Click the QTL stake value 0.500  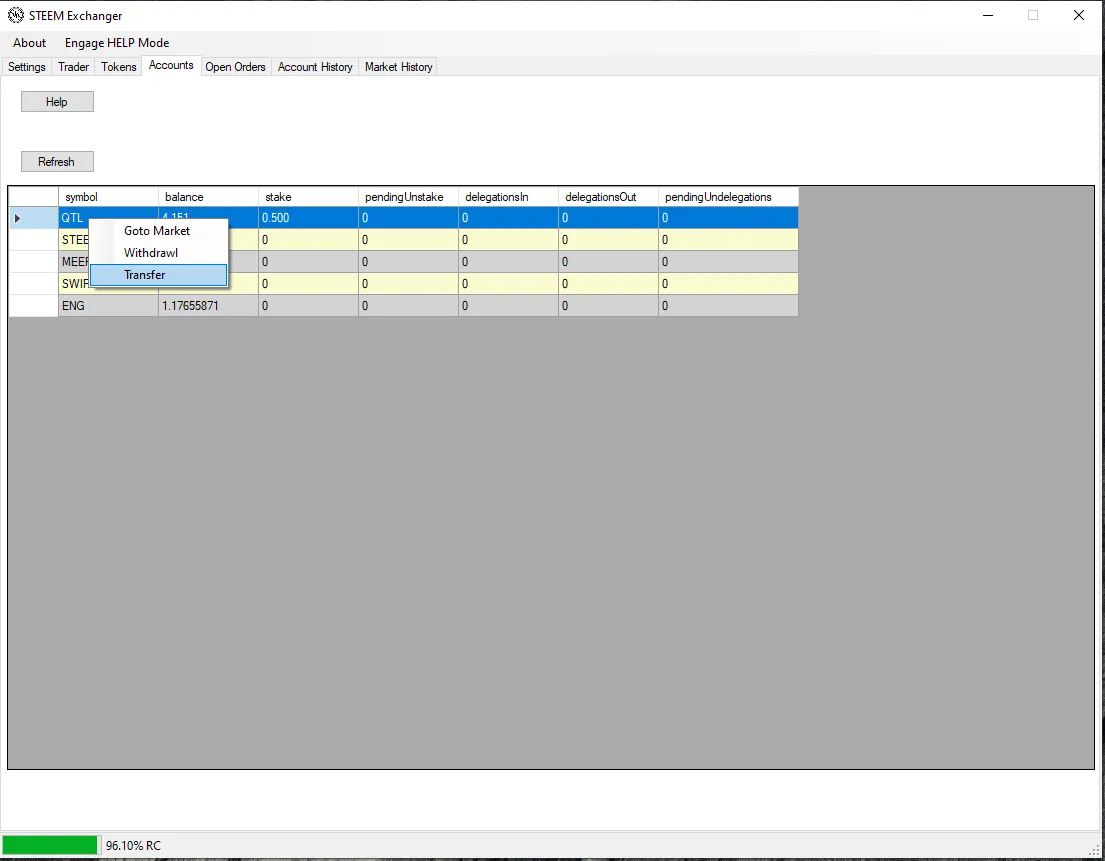tap(309, 218)
